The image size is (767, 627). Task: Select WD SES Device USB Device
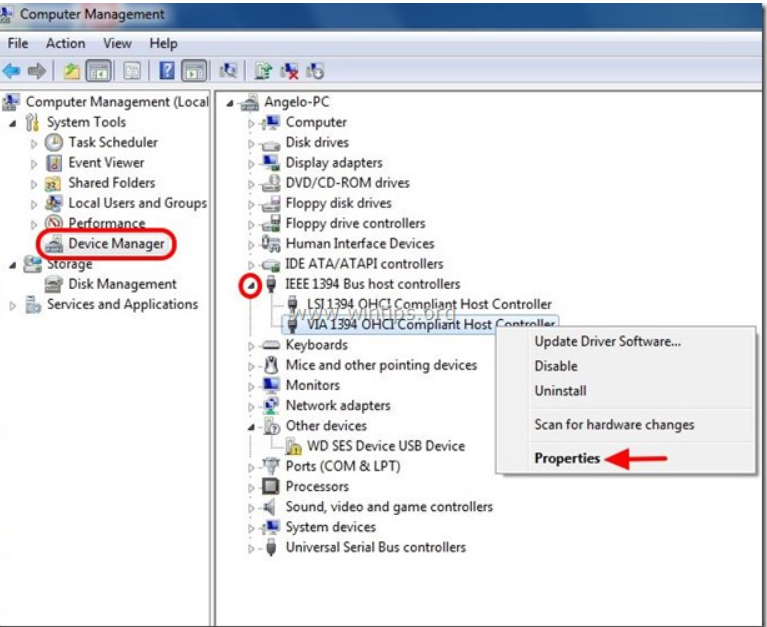386,446
